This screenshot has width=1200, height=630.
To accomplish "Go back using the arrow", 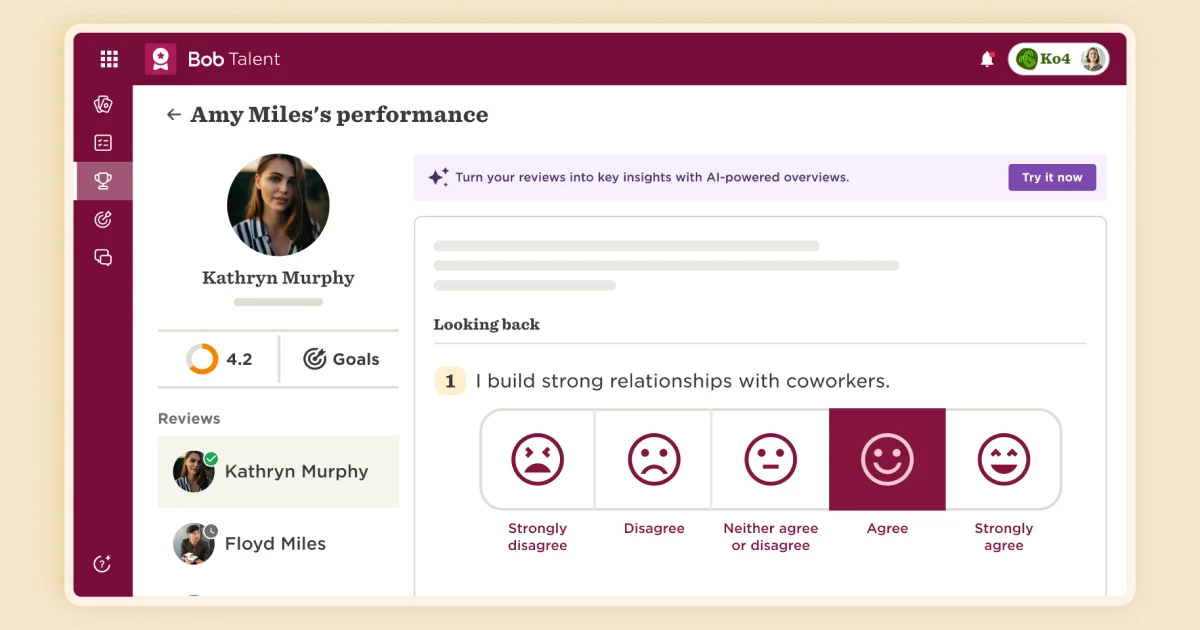I will (172, 114).
